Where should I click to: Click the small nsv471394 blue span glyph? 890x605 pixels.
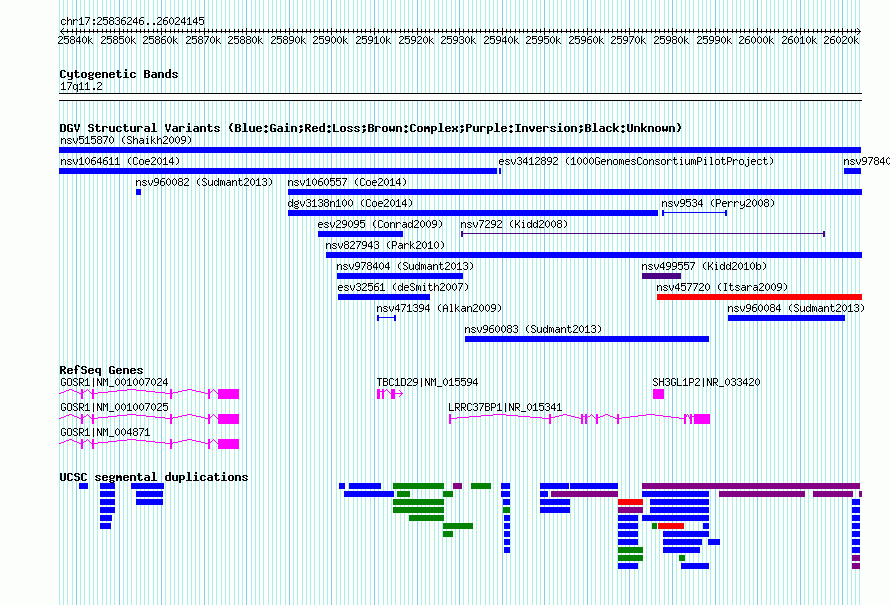click(x=387, y=318)
